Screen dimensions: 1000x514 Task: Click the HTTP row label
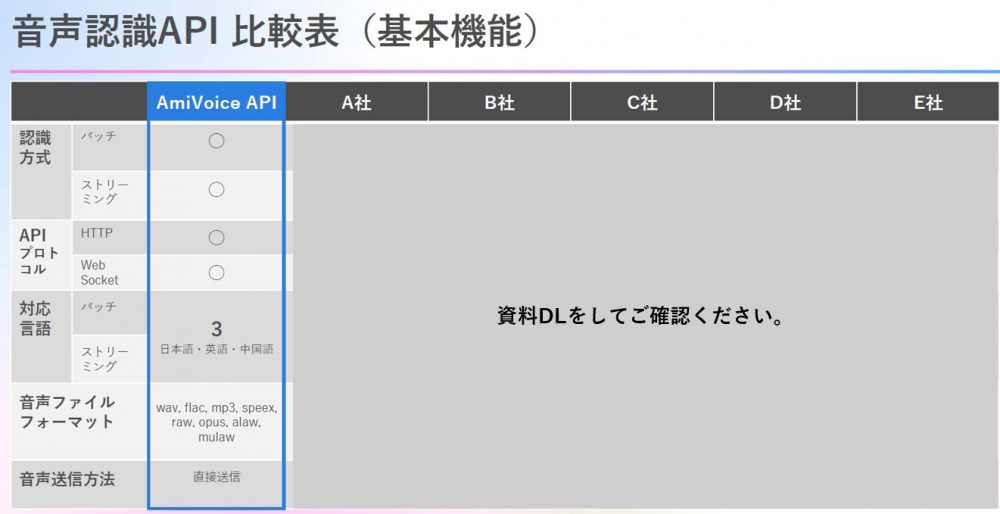(x=96, y=233)
